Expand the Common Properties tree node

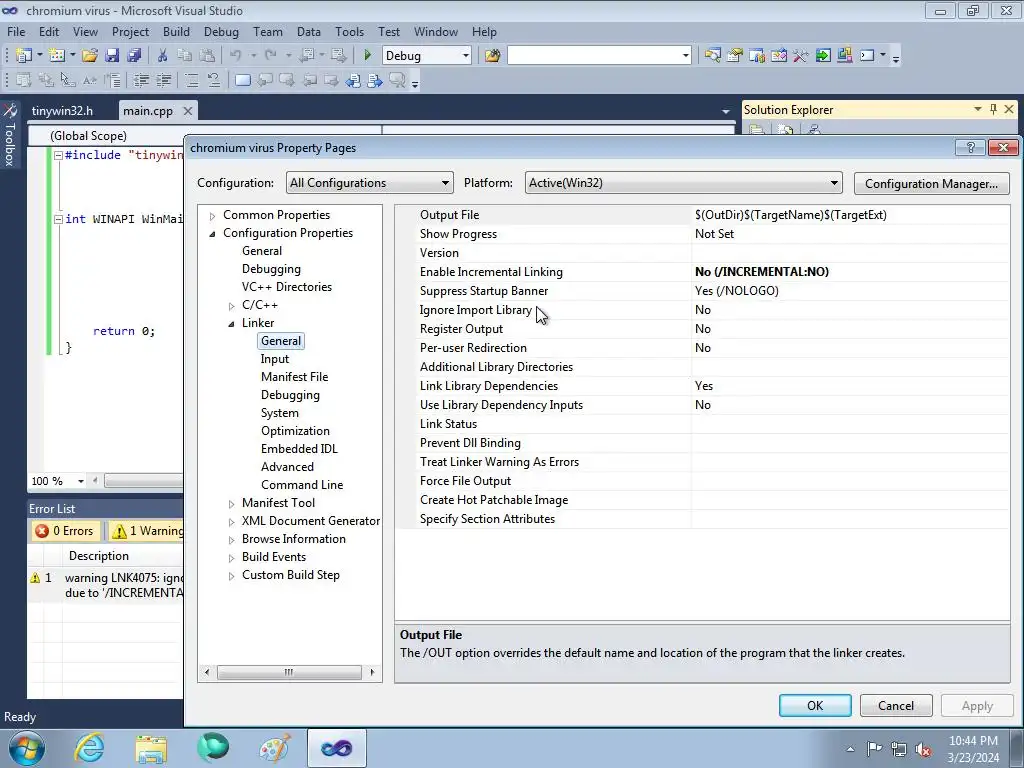(212, 216)
